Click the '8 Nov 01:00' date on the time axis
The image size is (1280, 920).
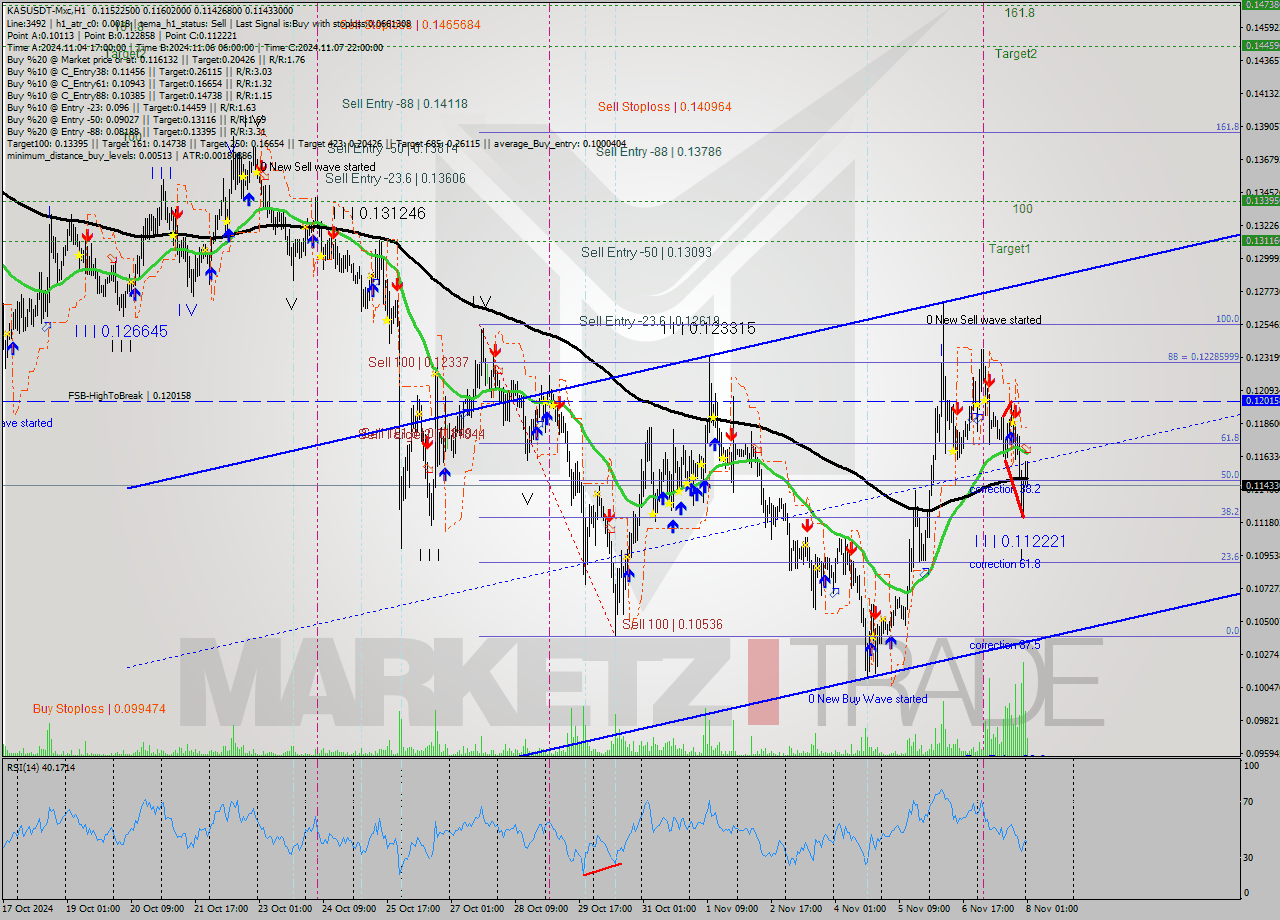[1052, 908]
